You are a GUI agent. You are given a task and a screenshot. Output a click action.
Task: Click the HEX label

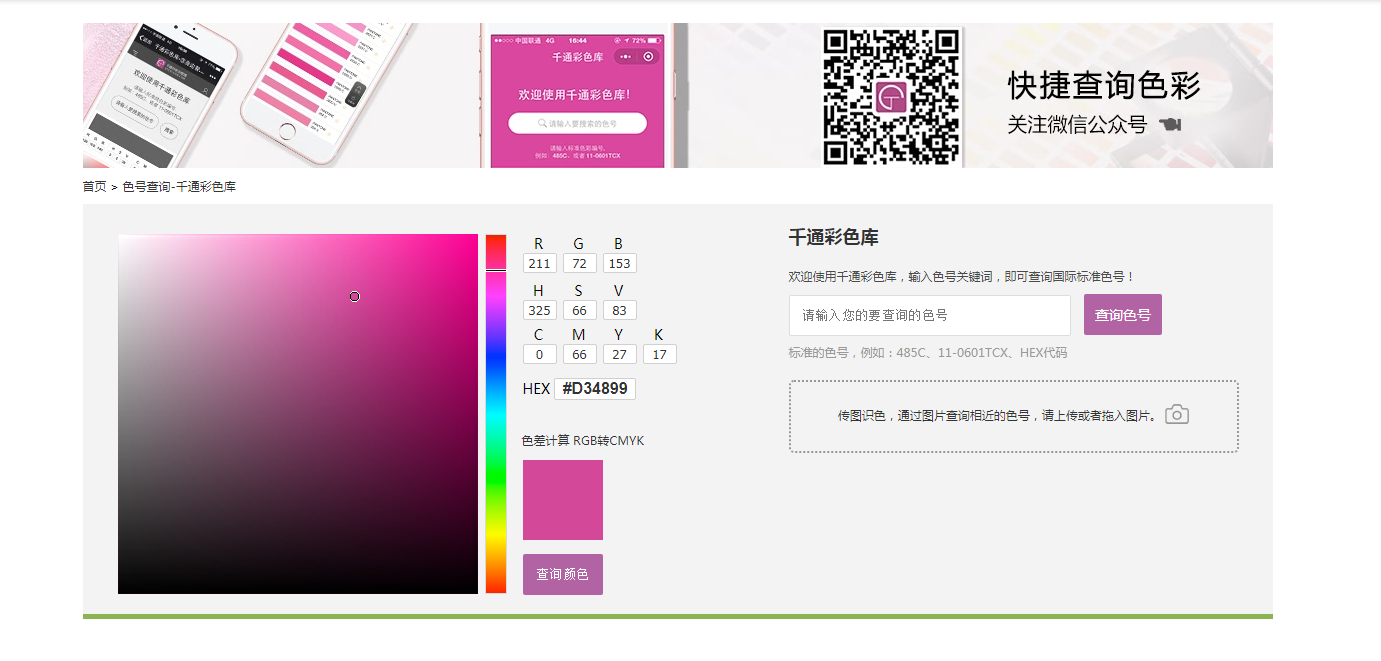click(x=536, y=389)
